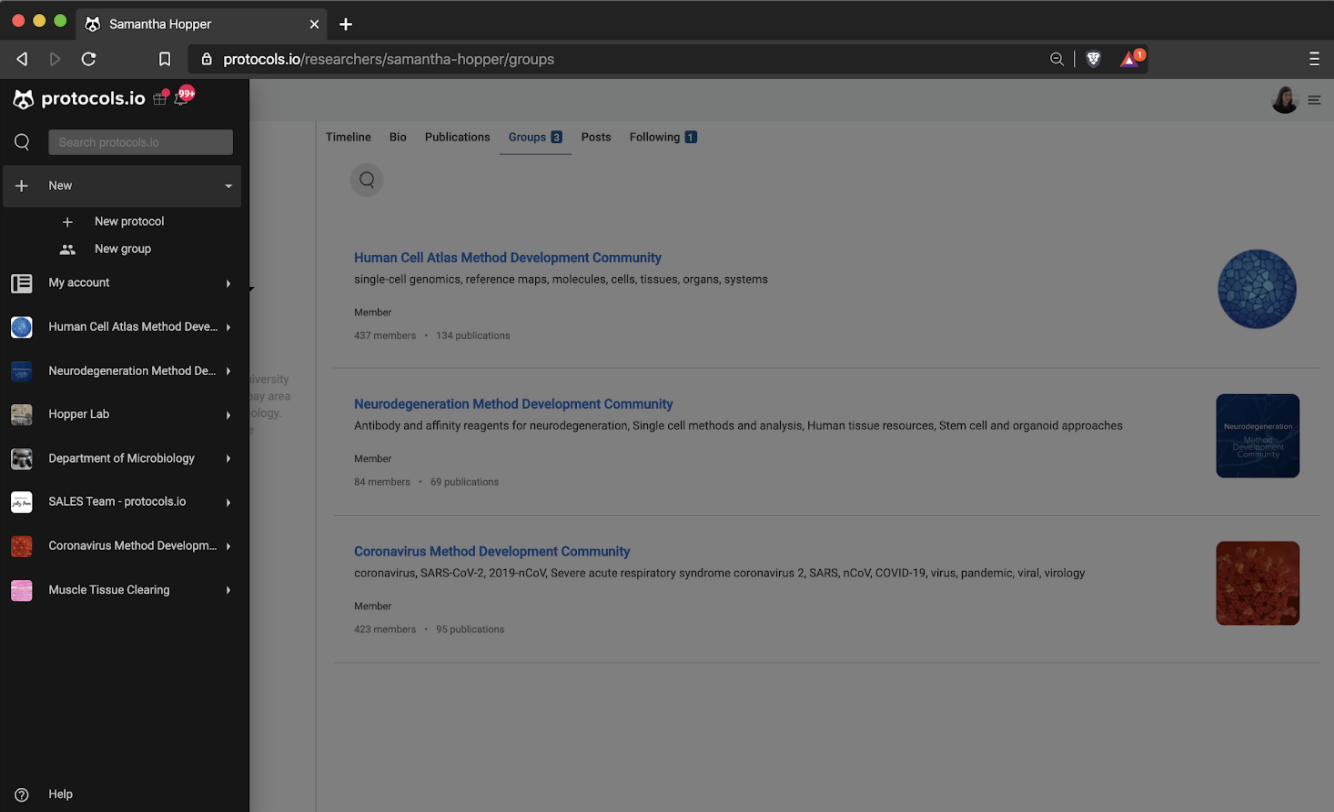Open the Coronavirus Method Development Community link

coord(491,551)
